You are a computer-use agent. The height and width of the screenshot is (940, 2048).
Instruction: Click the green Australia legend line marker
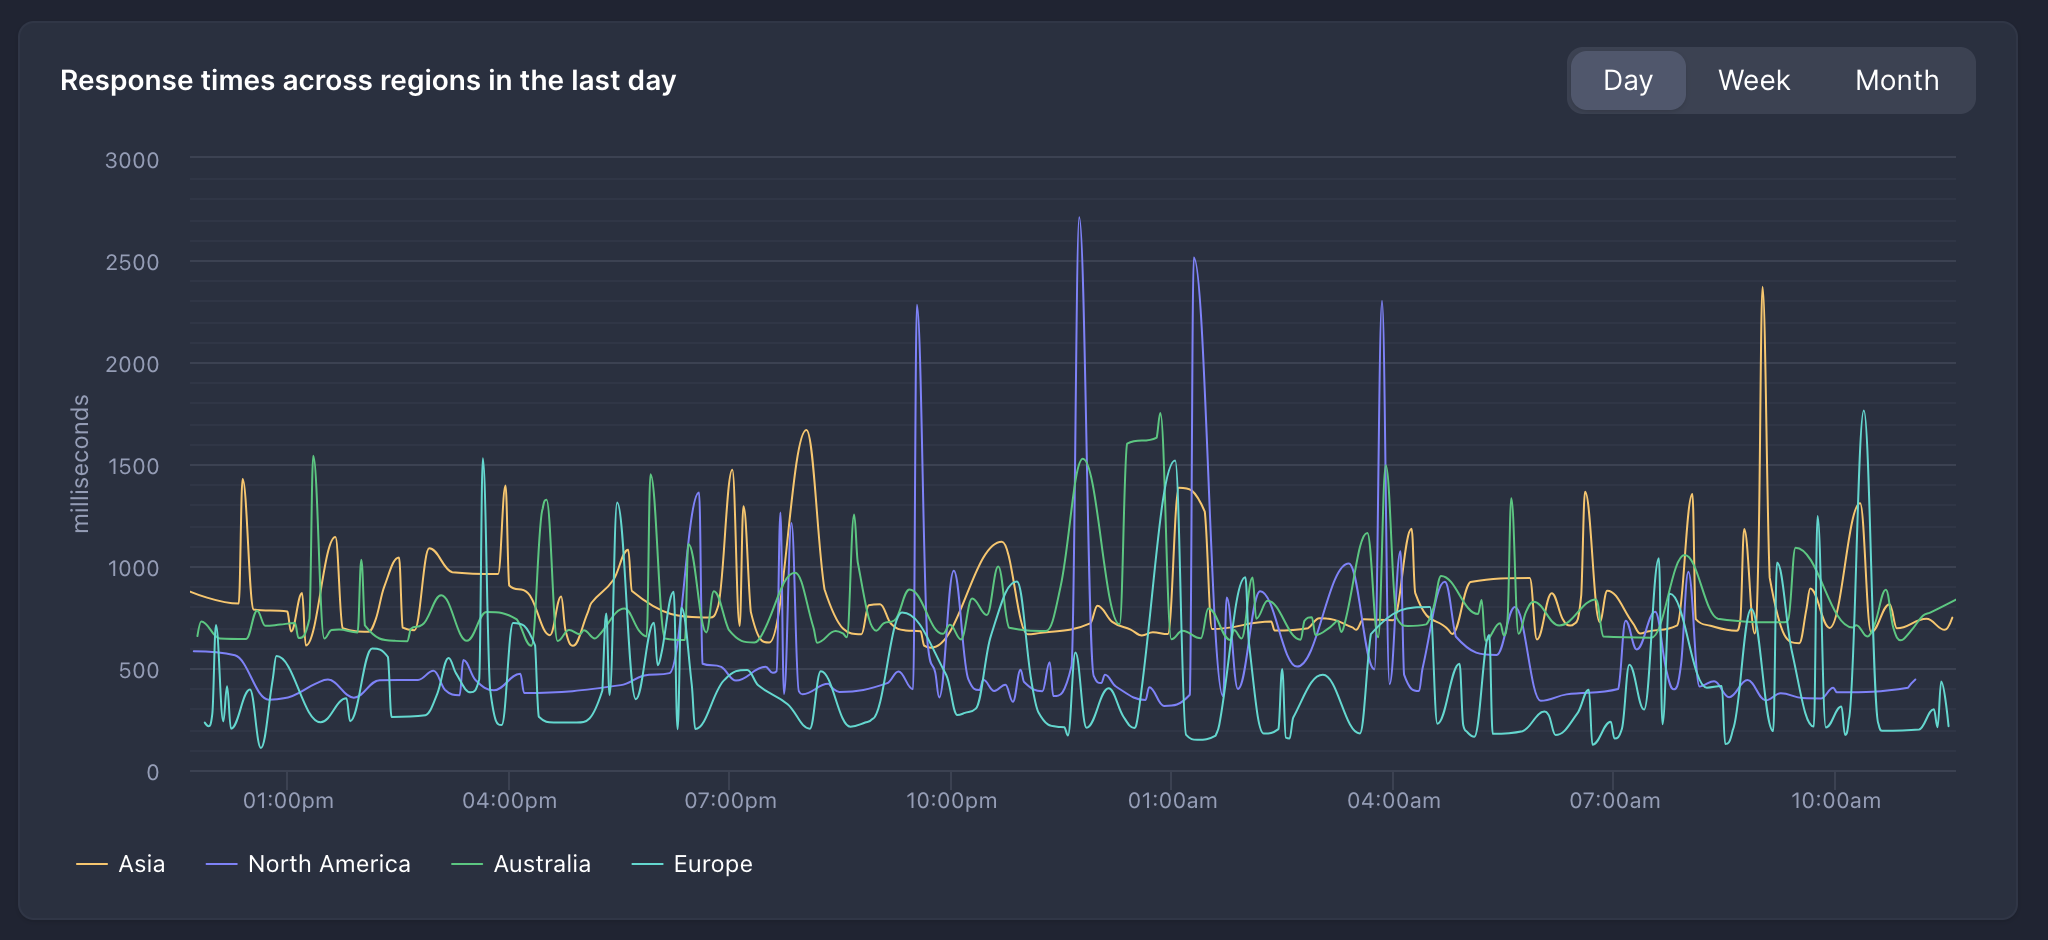click(467, 864)
